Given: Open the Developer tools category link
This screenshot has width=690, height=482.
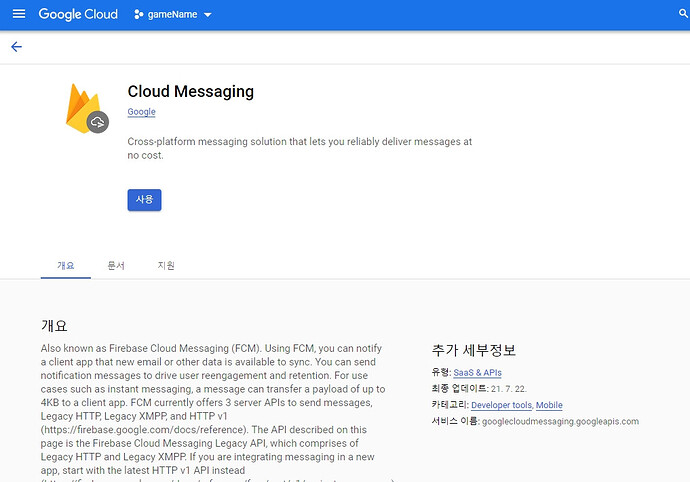Looking at the screenshot, I should click(x=502, y=405).
